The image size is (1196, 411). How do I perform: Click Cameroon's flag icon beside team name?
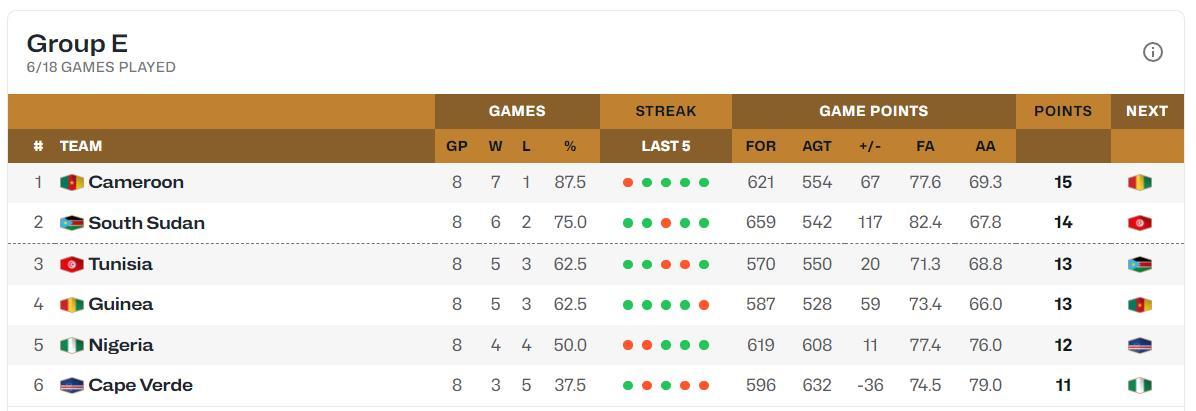point(72,182)
